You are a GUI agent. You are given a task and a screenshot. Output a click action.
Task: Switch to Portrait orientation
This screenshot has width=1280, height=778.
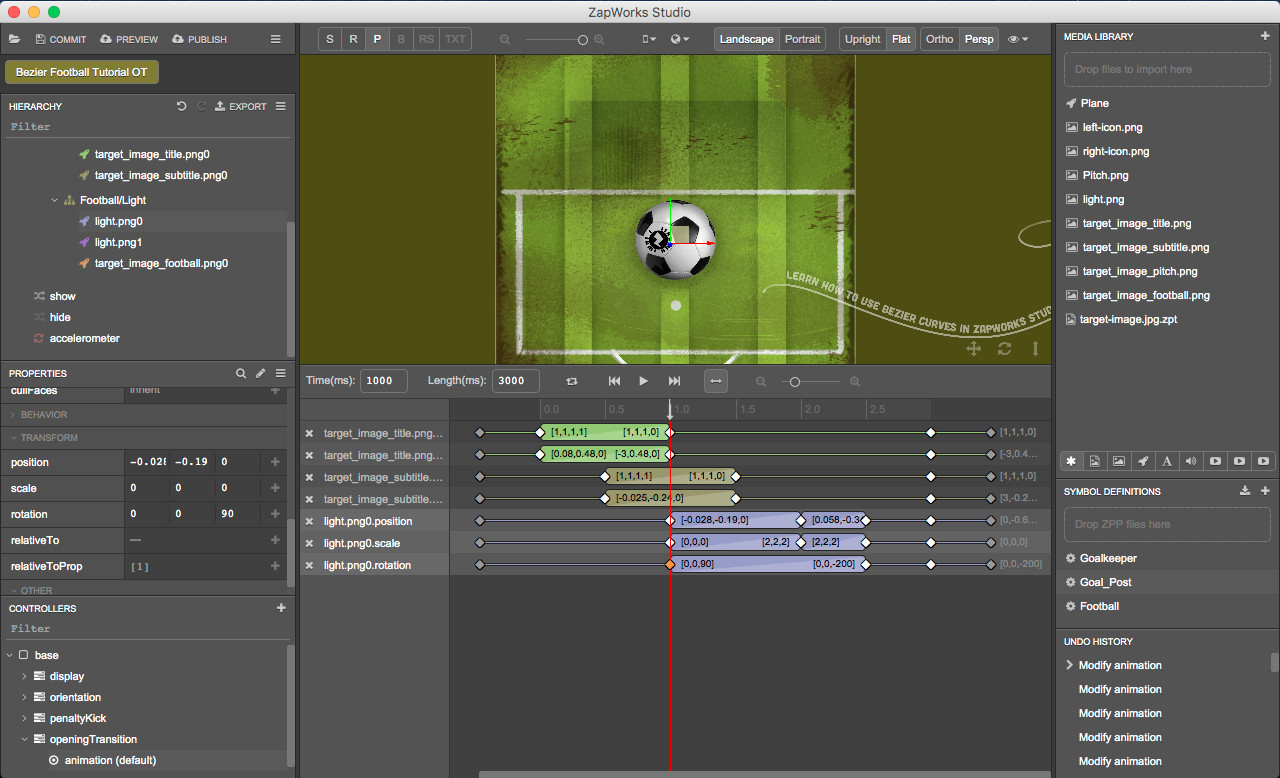[x=802, y=38]
